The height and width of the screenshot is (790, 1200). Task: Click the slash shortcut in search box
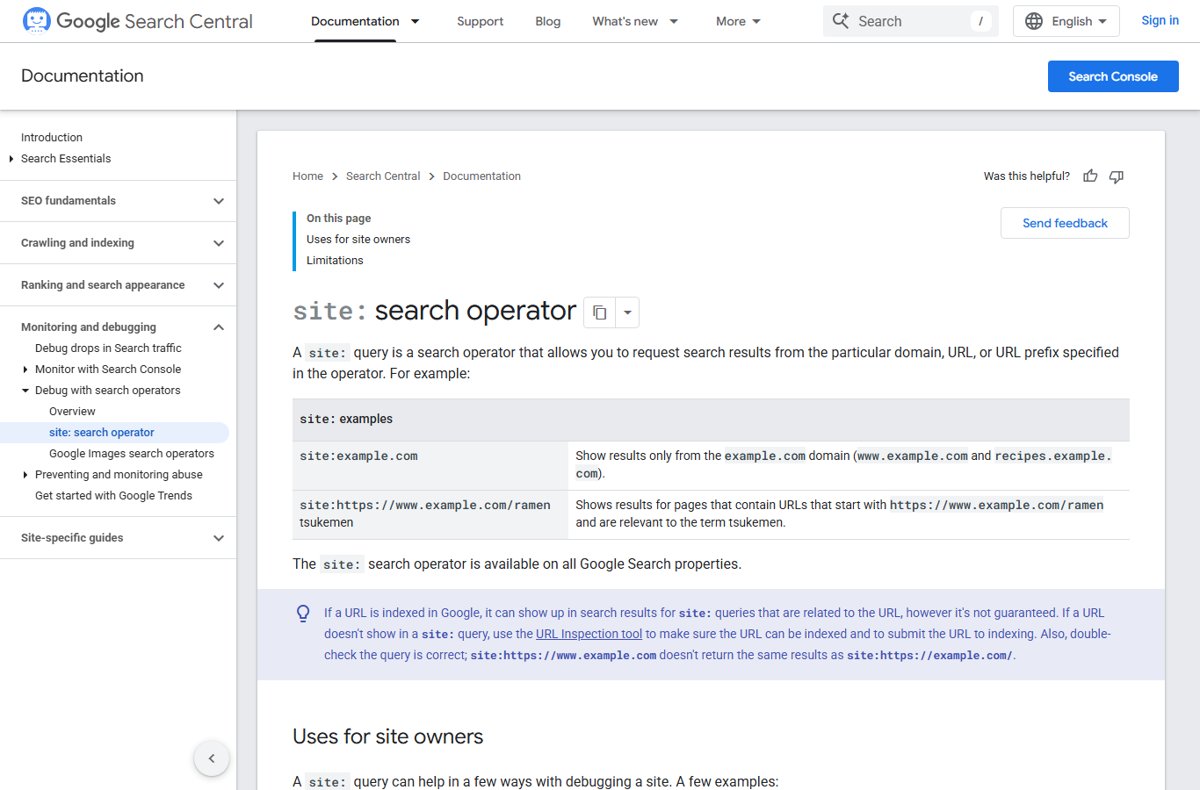[x=981, y=21]
